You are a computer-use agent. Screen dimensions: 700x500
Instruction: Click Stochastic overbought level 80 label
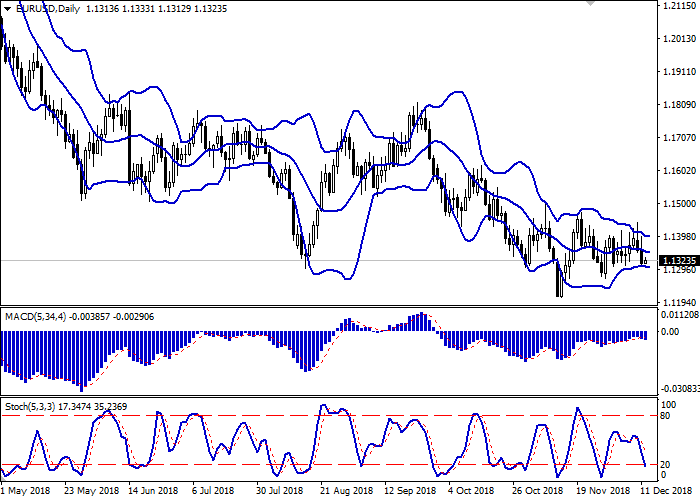tap(665, 416)
